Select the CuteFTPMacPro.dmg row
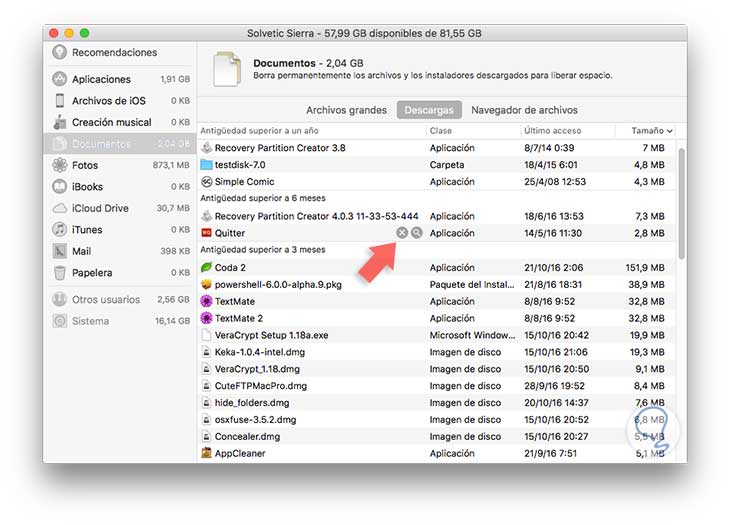This screenshot has height=525, width=730. [x=437, y=386]
